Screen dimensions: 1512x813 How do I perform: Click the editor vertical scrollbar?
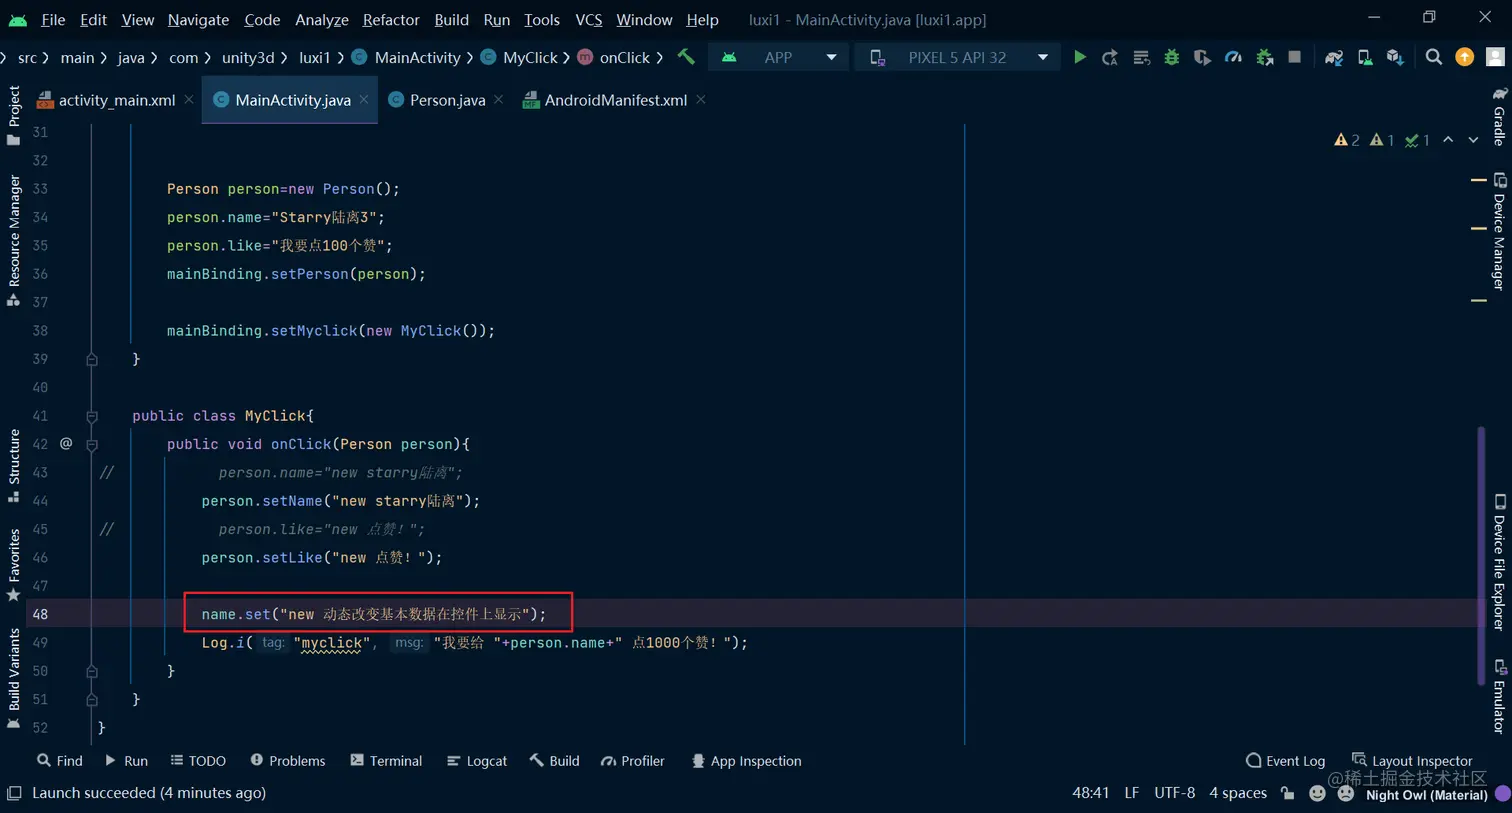coord(1482,555)
